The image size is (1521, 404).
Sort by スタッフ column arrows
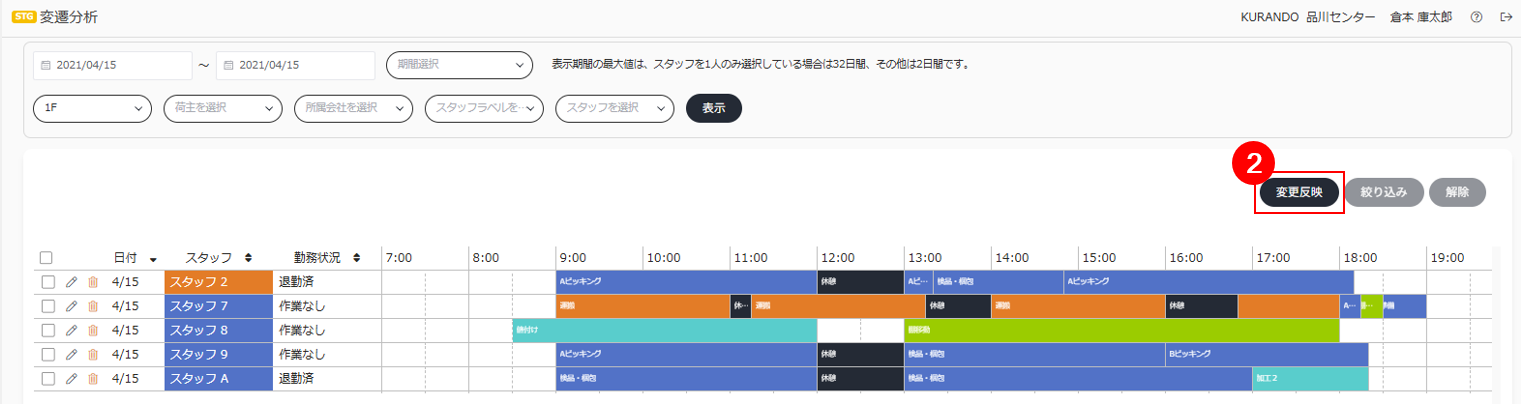(x=248, y=258)
